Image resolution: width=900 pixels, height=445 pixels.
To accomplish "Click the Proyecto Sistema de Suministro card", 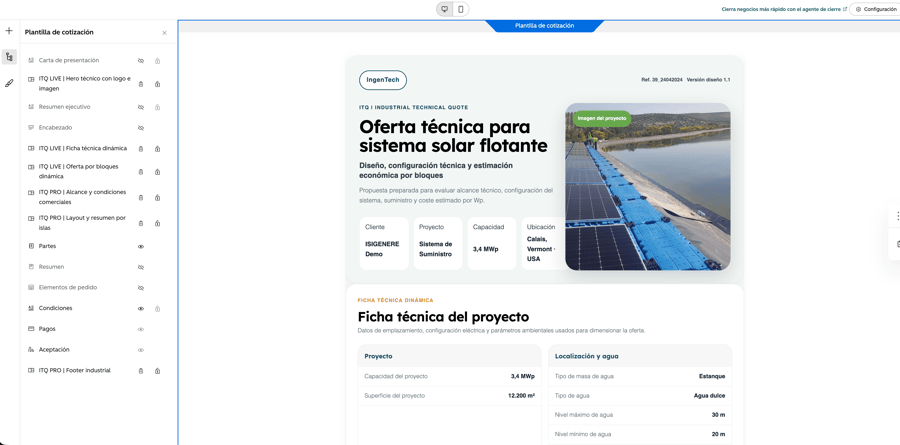I will coord(438,243).
